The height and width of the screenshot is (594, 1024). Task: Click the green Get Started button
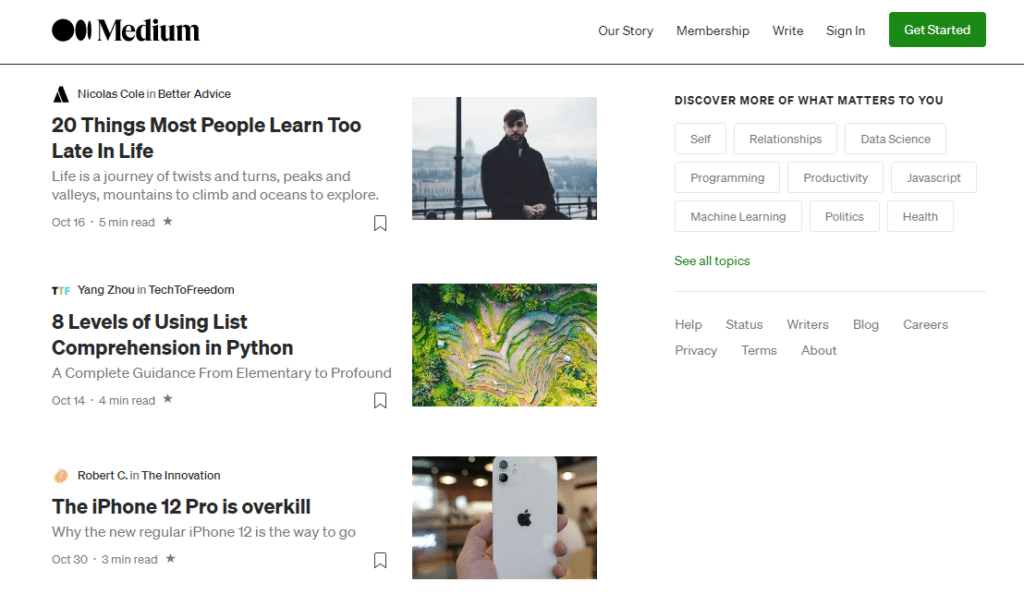pos(937,29)
